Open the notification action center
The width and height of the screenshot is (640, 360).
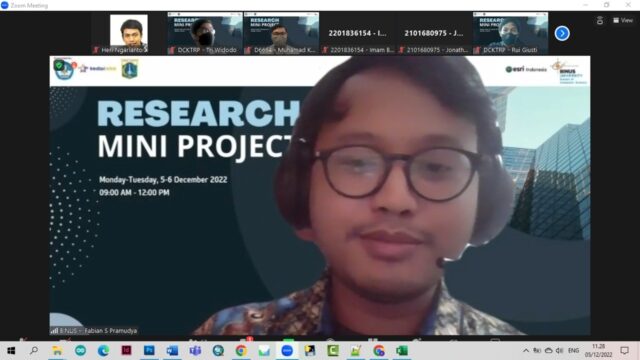pos(624,351)
